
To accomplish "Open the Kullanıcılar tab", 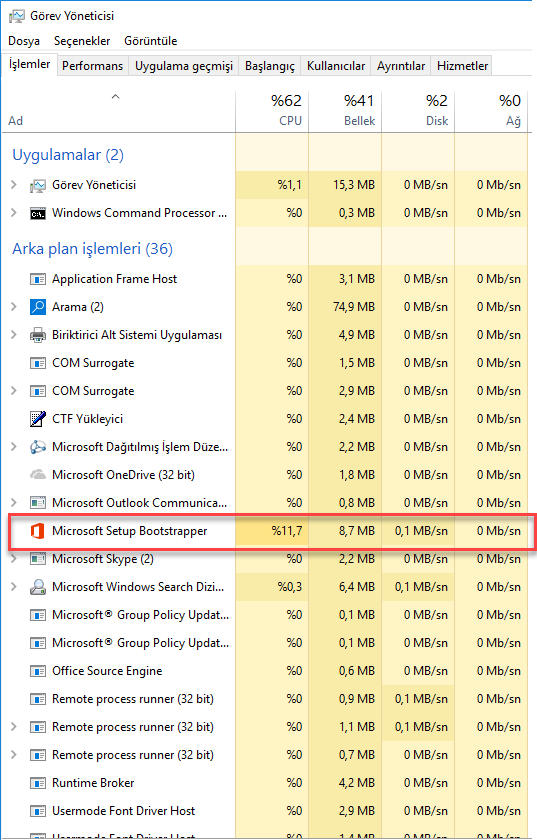I will (335, 66).
